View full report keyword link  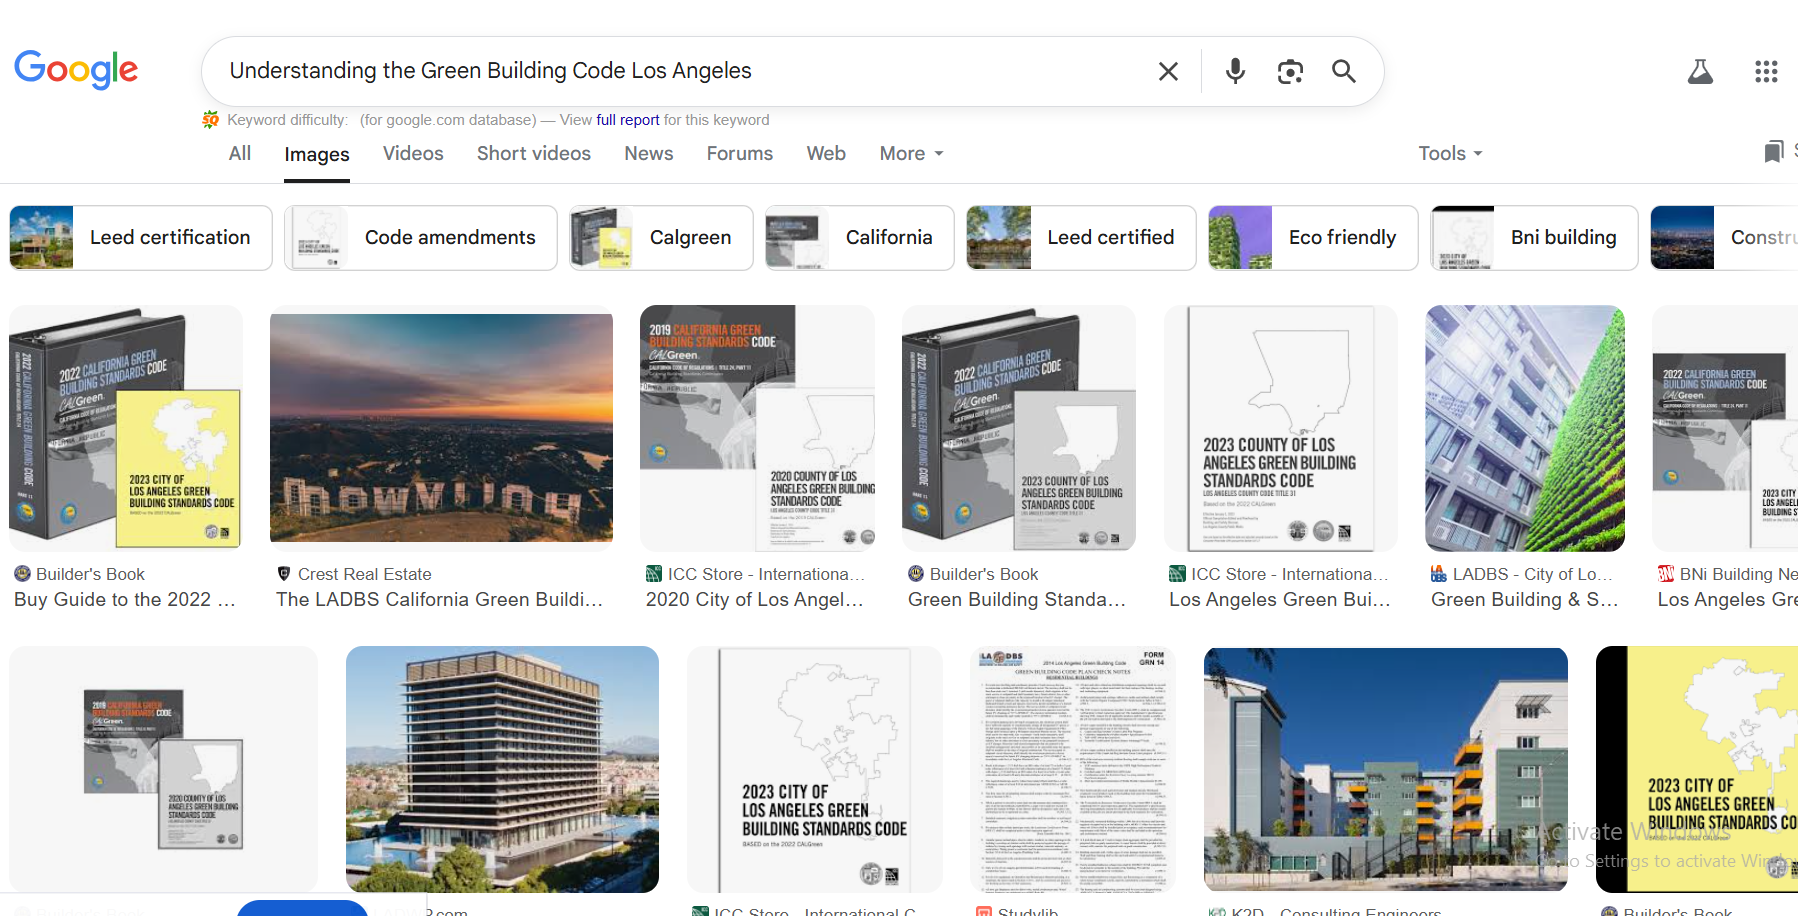click(x=627, y=120)
